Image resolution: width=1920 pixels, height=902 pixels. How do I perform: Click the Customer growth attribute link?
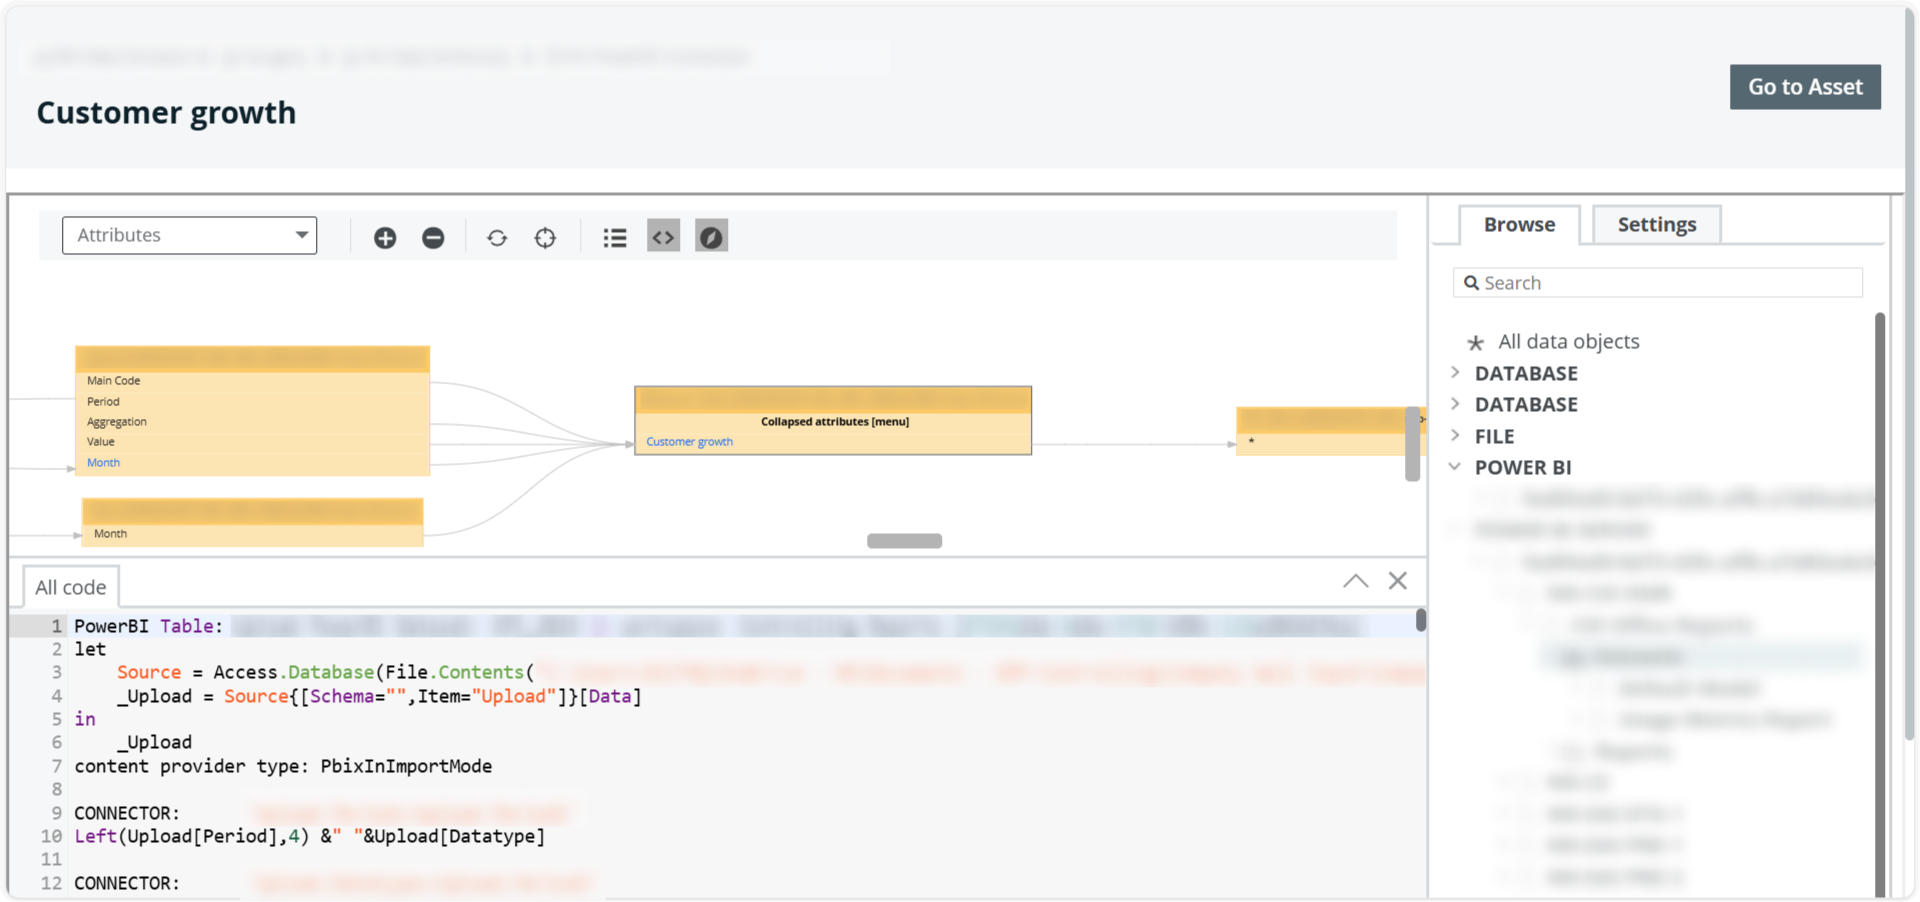coord(689,442)
